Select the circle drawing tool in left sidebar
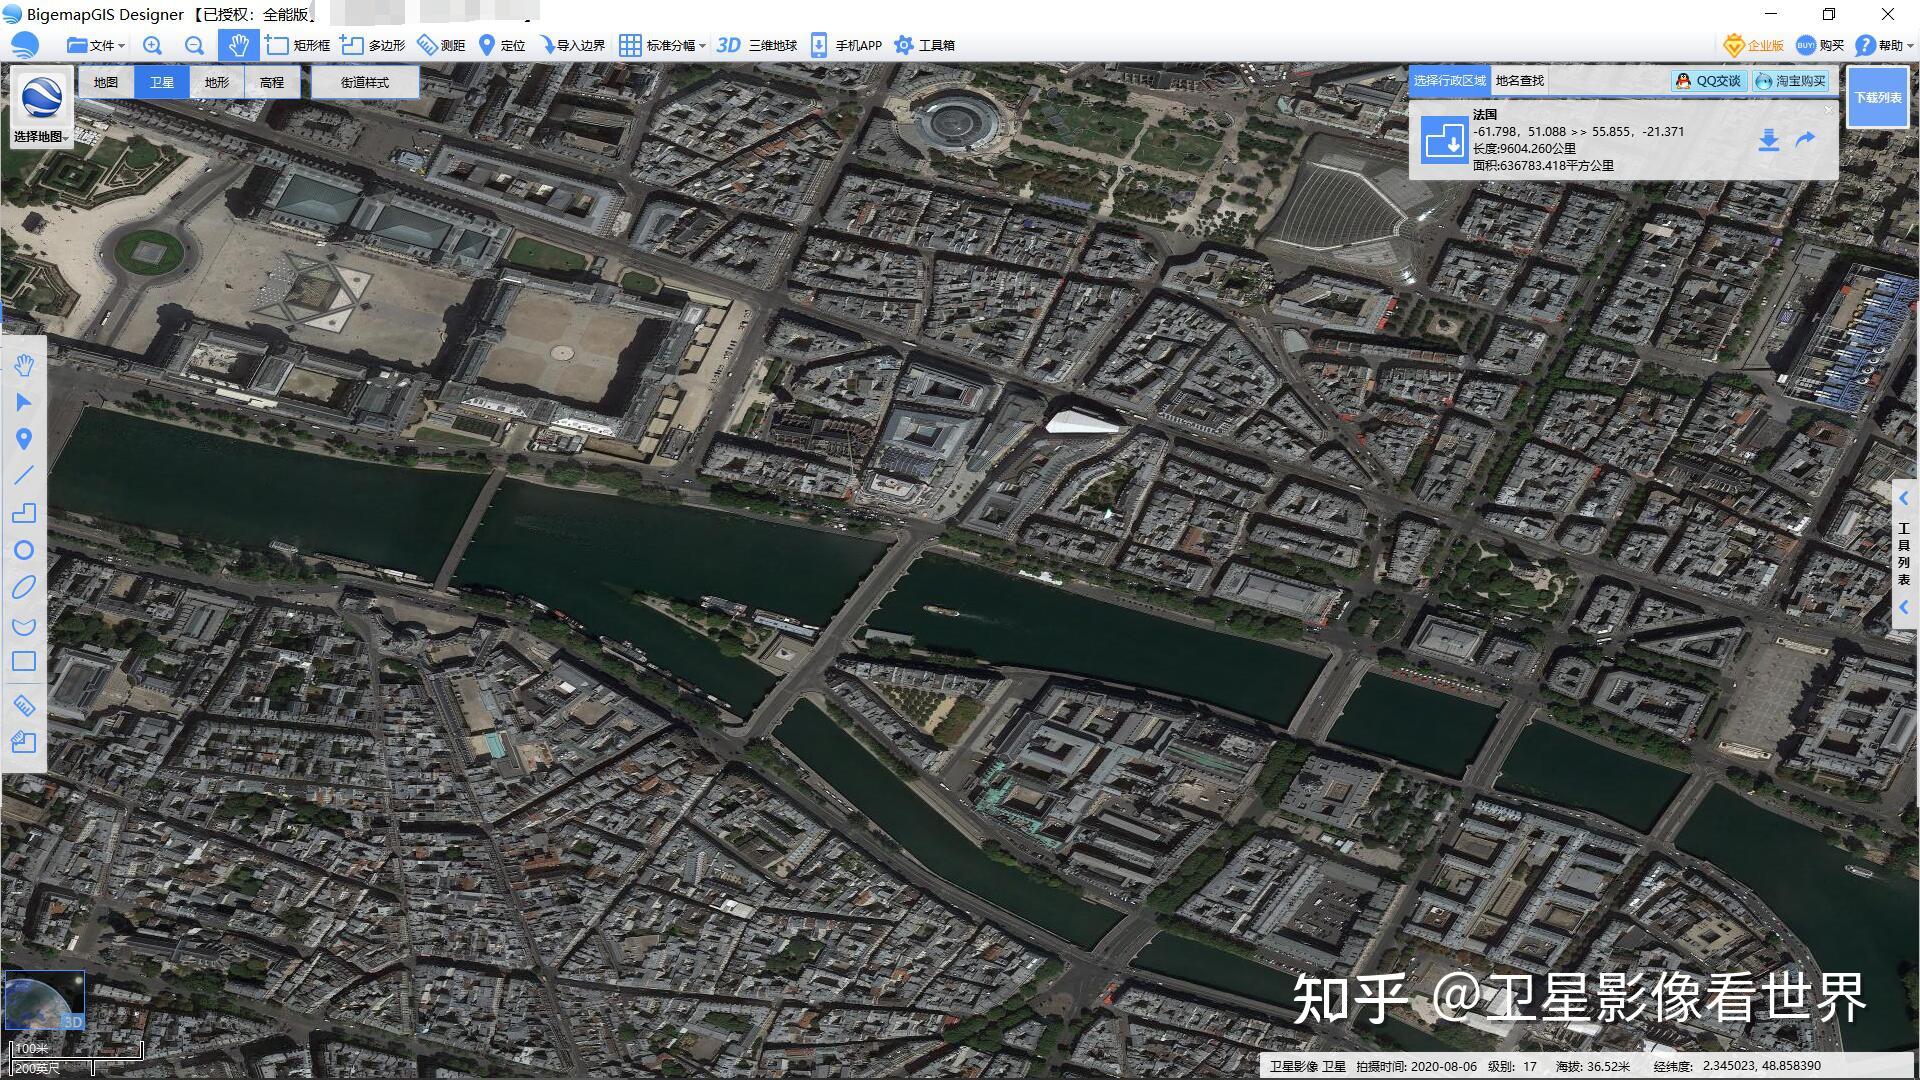This screenshot has height=1080, width=1920. coord(25,550)
